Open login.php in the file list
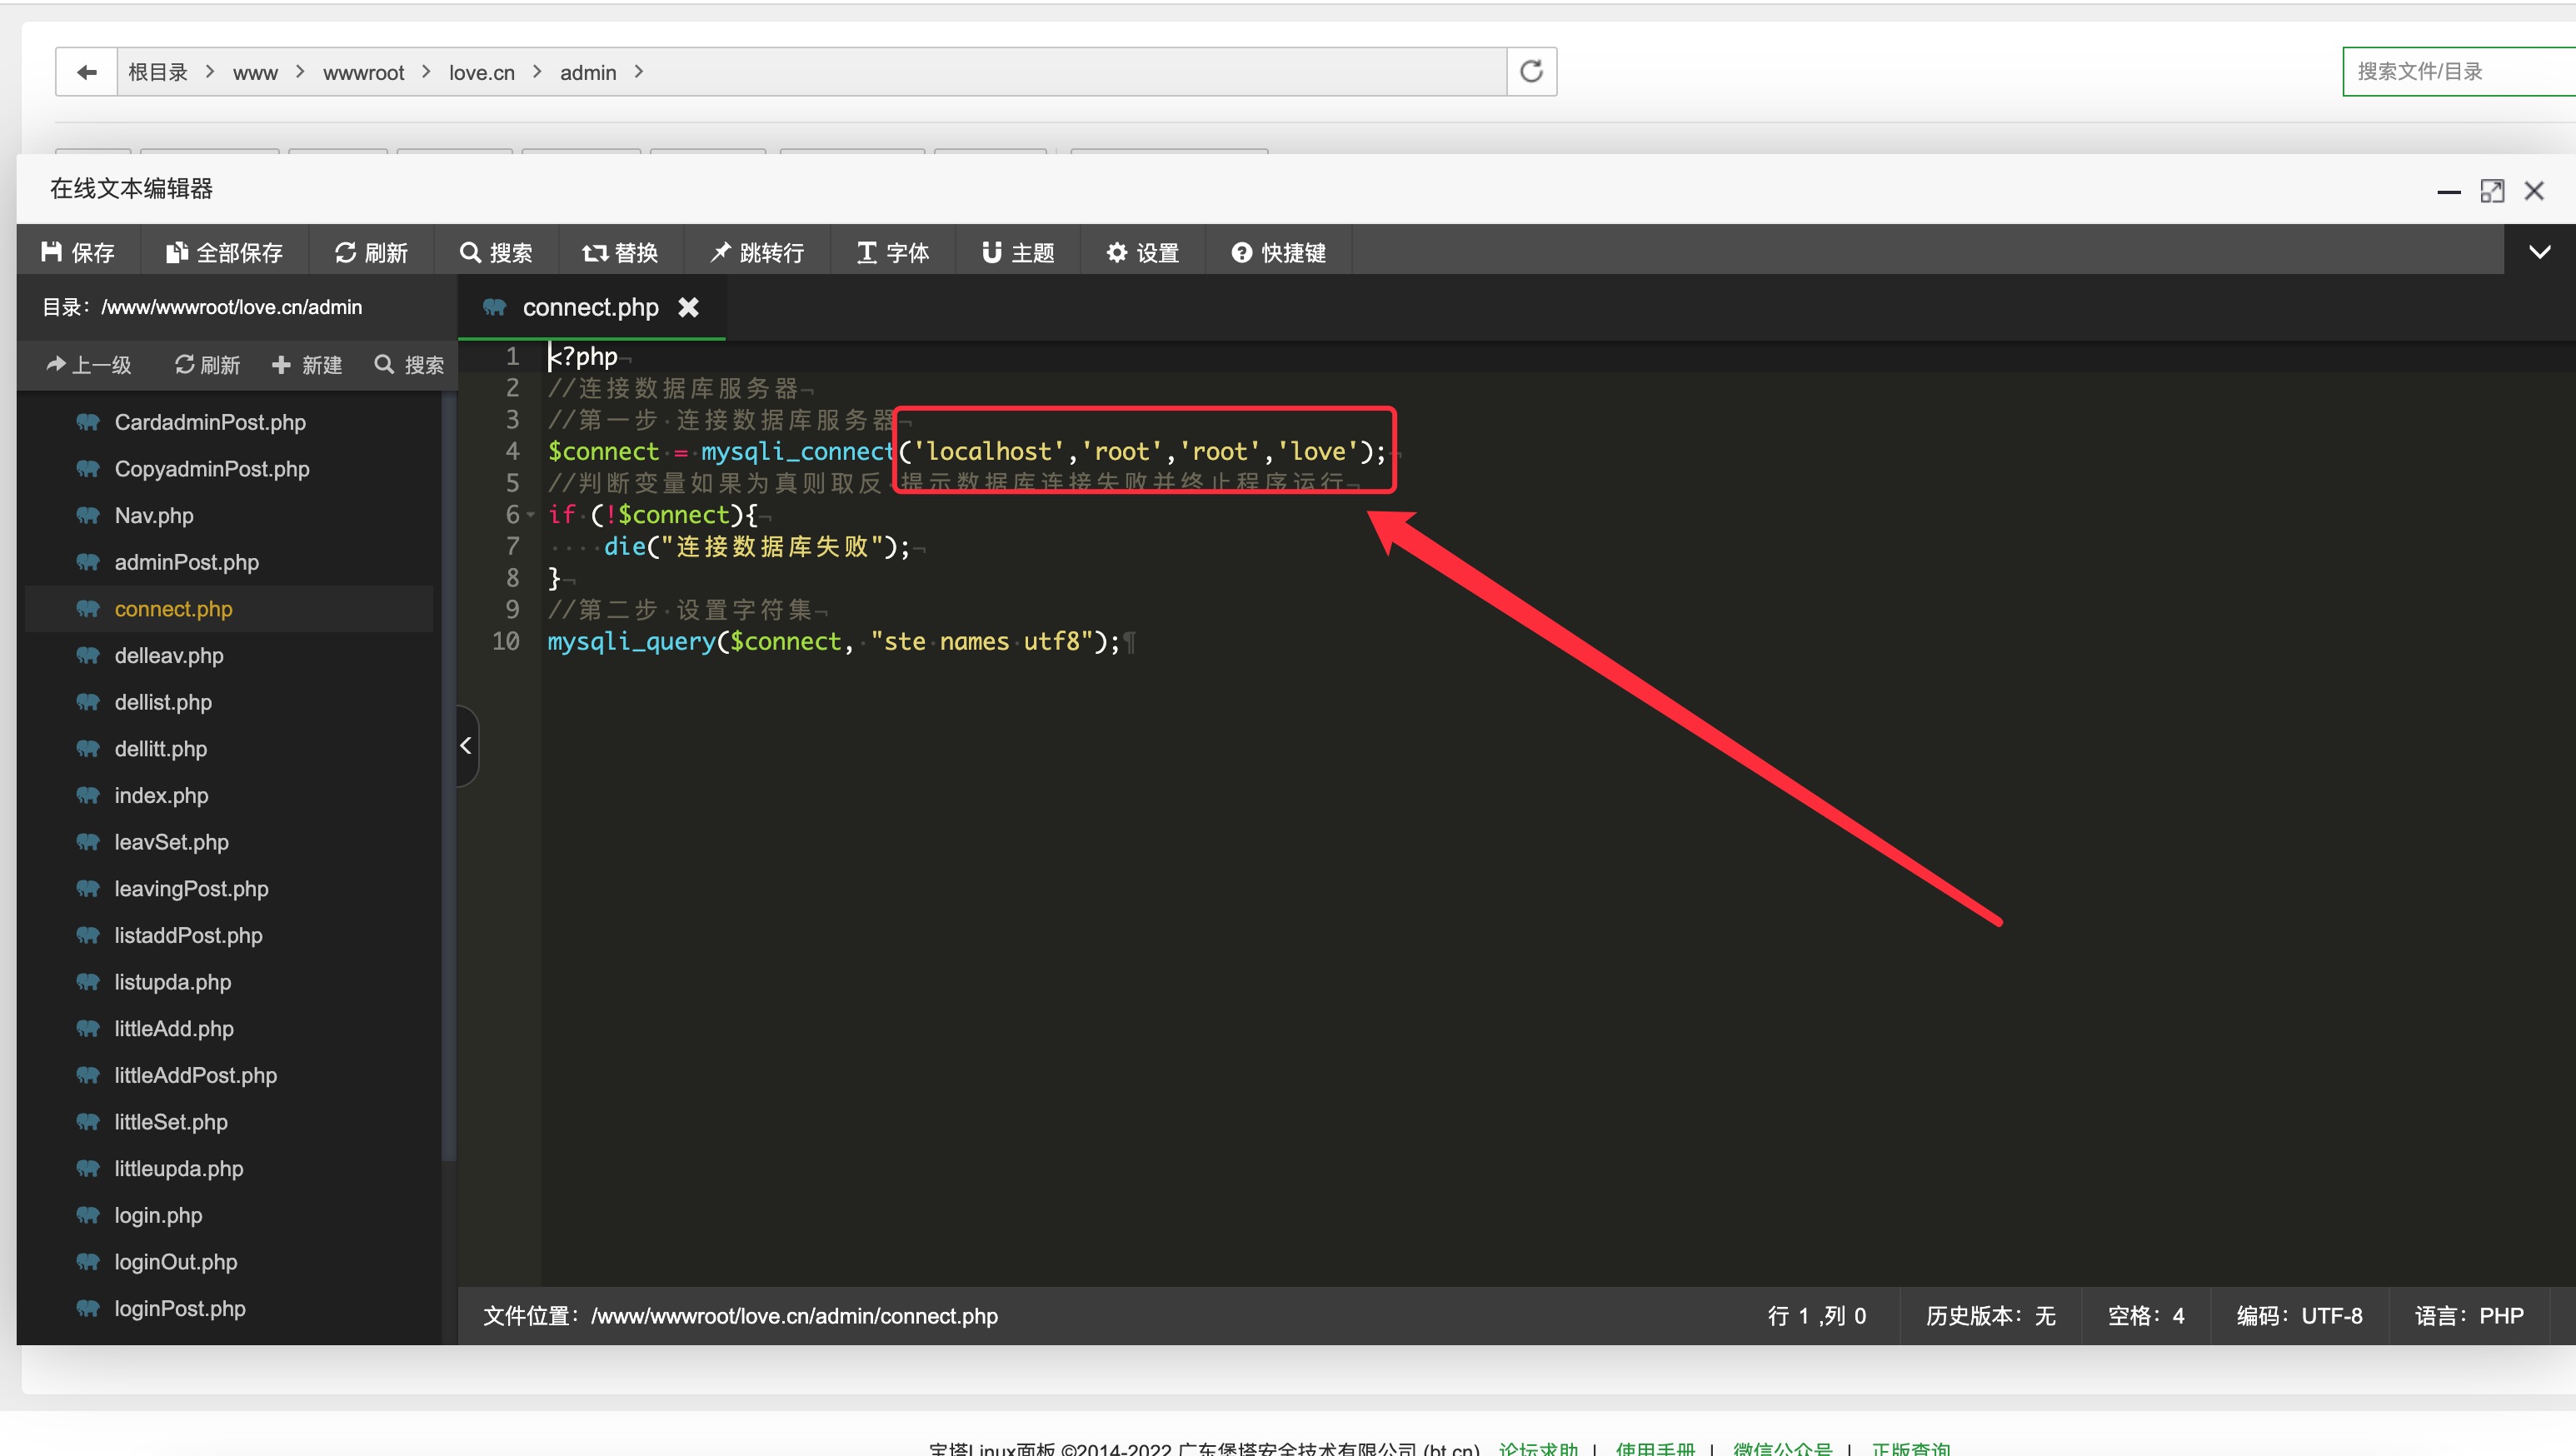2576x1456 pixels. click(x=158, y=1215)
